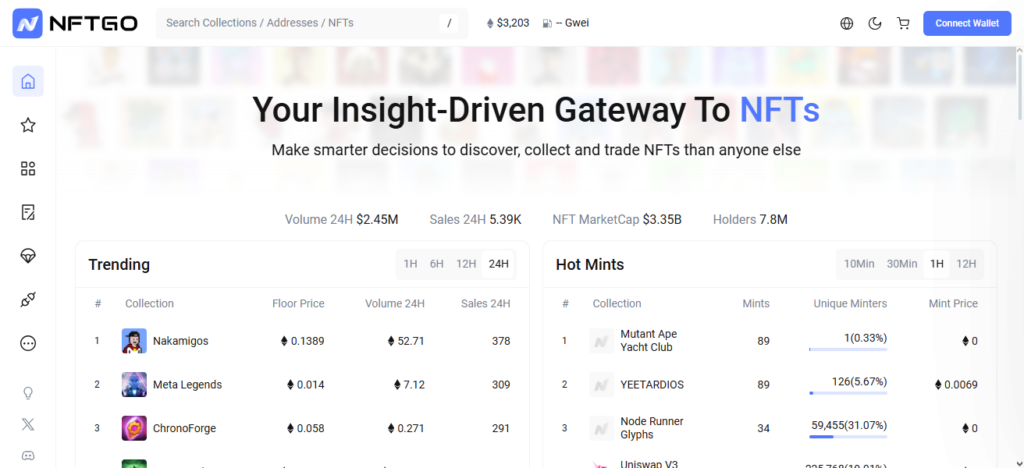Viewport: 1024px width, 468px height.
Task: Click YEETARDIOS mint price 0.0069
Action: pos(956,384)
